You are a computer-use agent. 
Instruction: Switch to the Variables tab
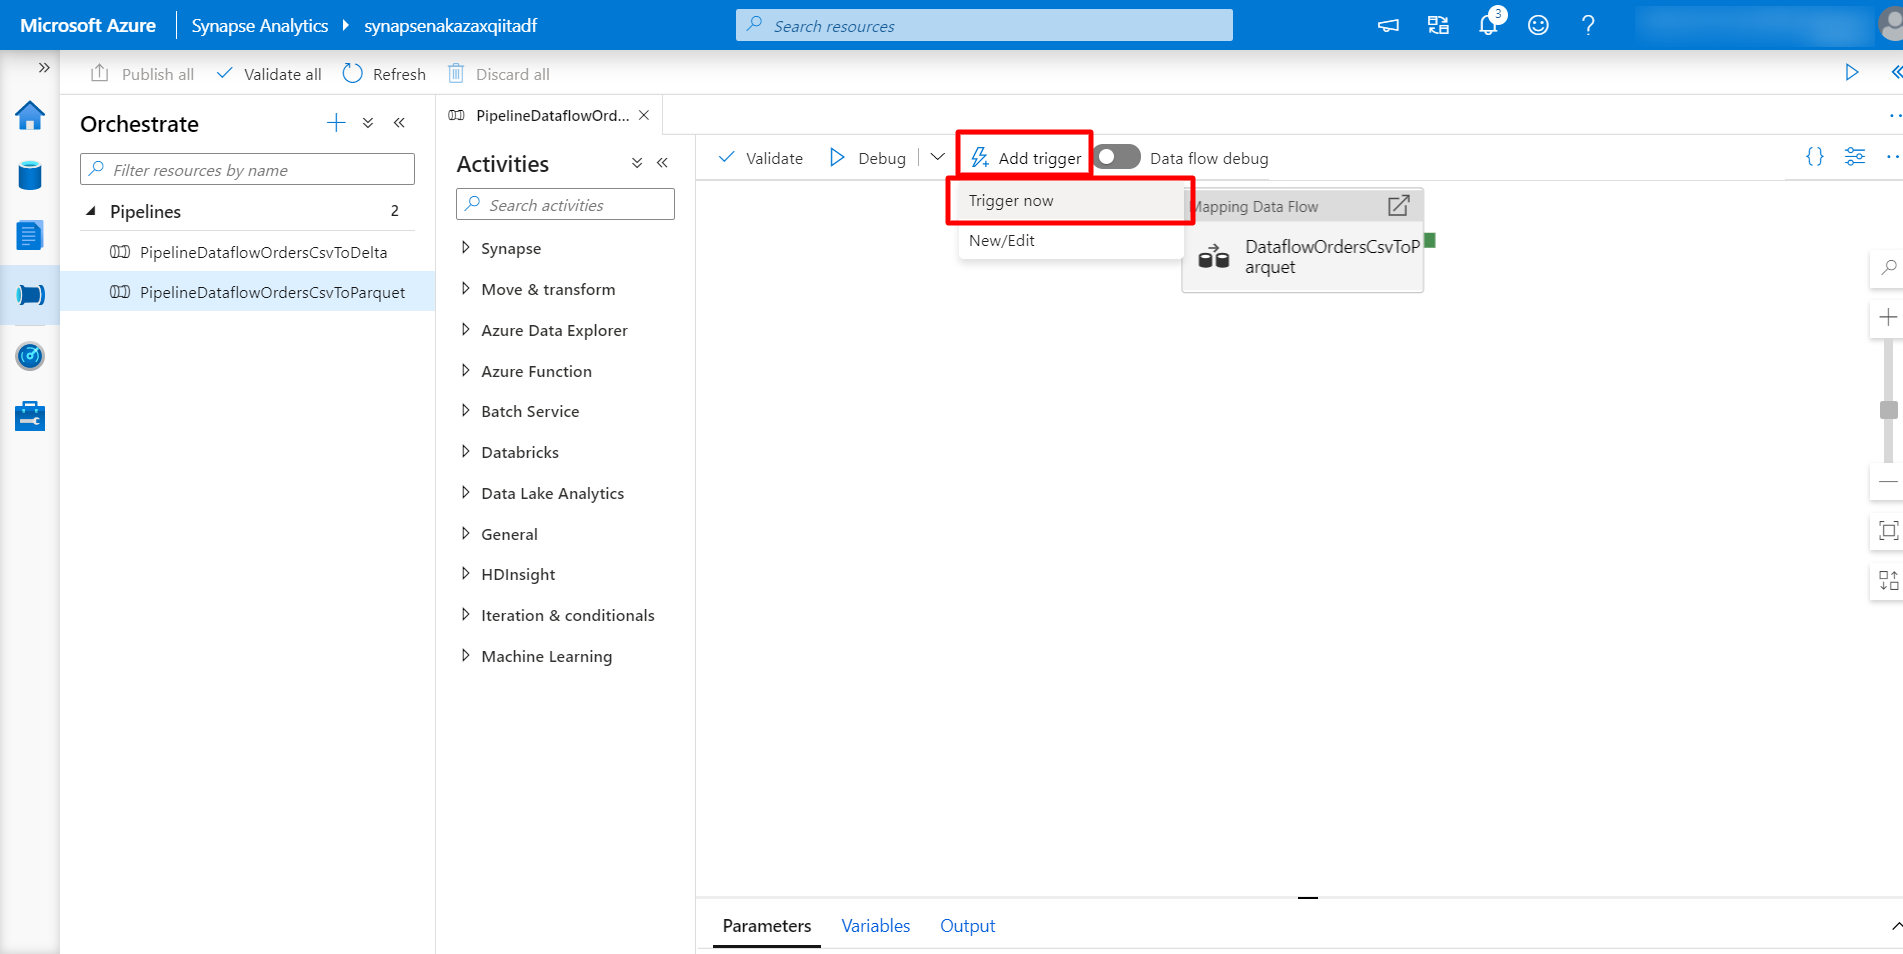coord(876,926)
